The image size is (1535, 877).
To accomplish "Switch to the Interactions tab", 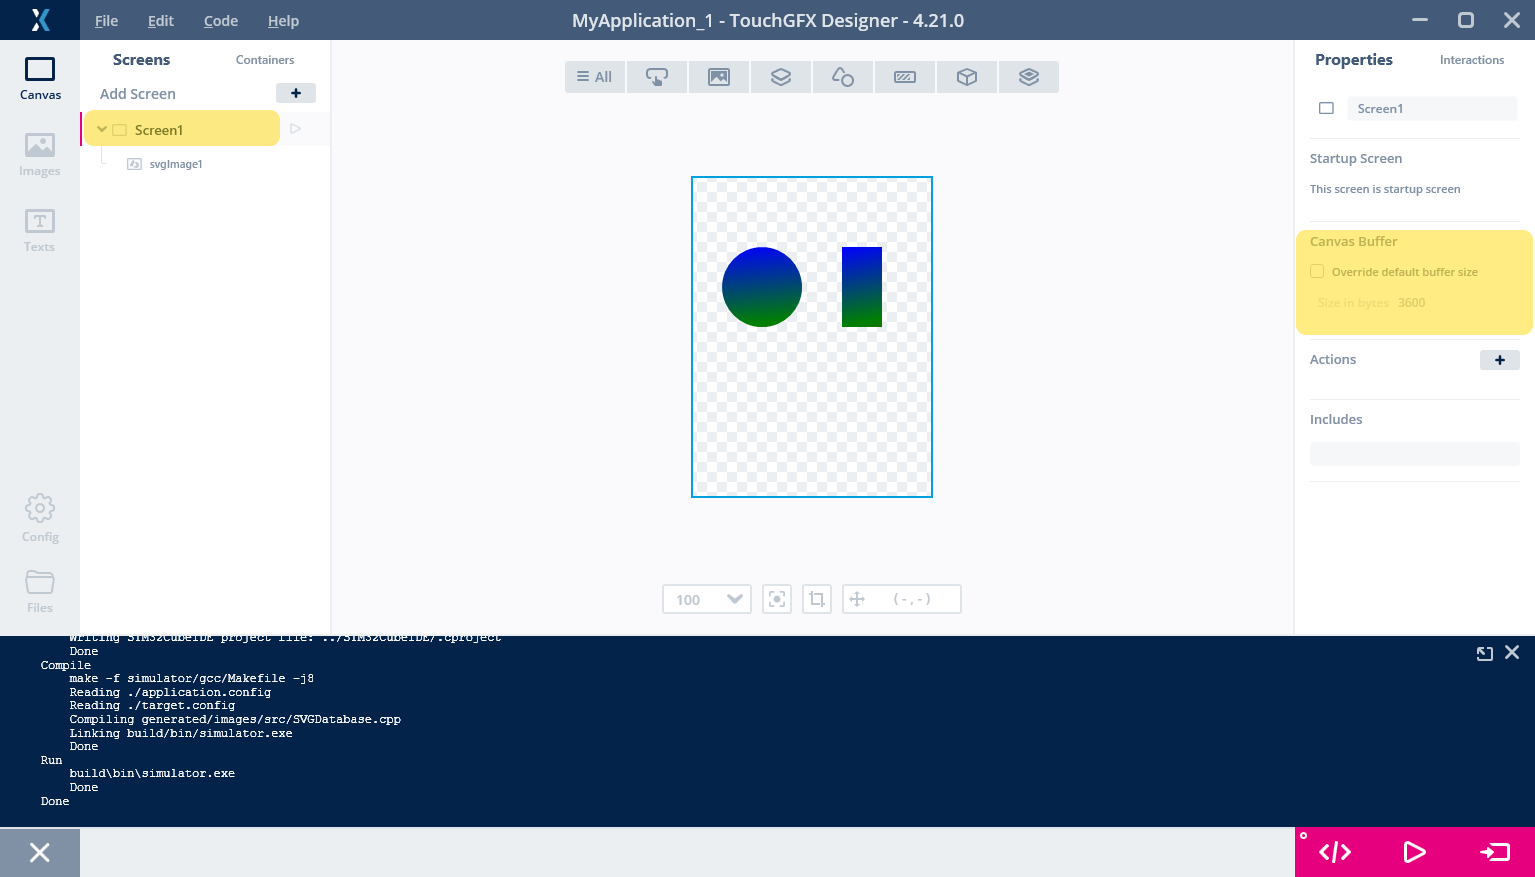I will pyautogui.click(x=1471, y=60).
